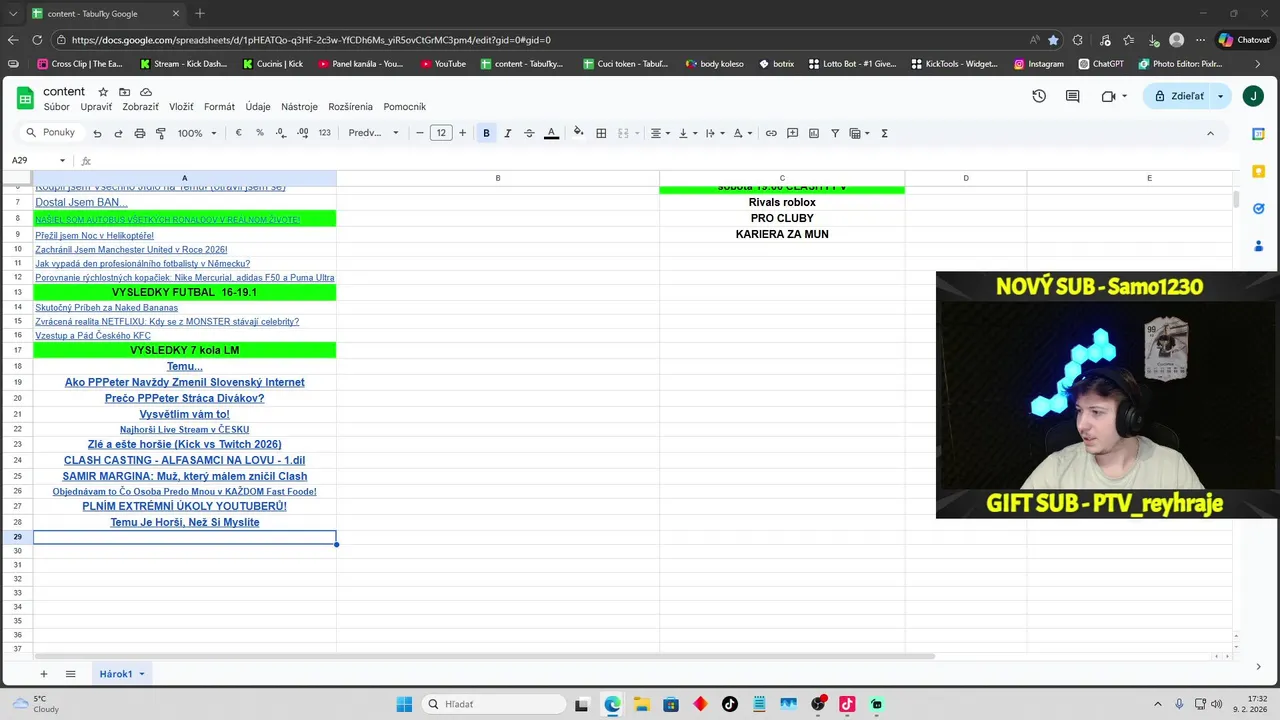The width and height of the screenshot is (1280, 720).
Task: Increase decimal places
Action: pyautogui.click(x=302, y=133)
